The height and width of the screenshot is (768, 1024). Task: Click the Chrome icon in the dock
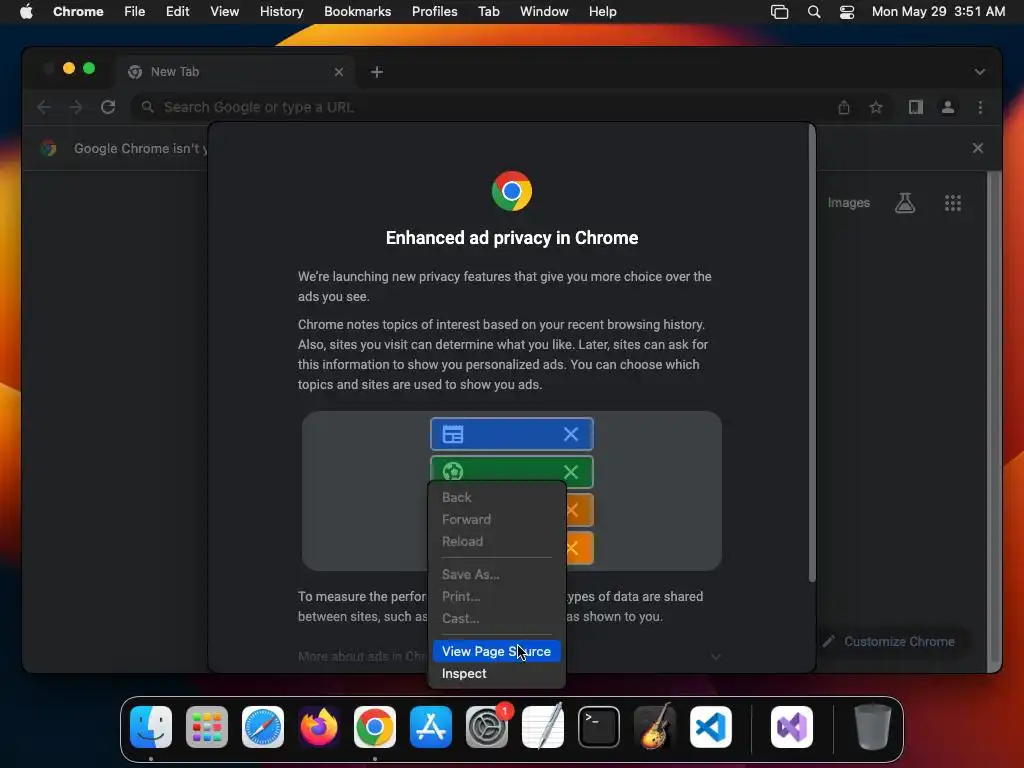pyautogui.click(x=375, y=727)
